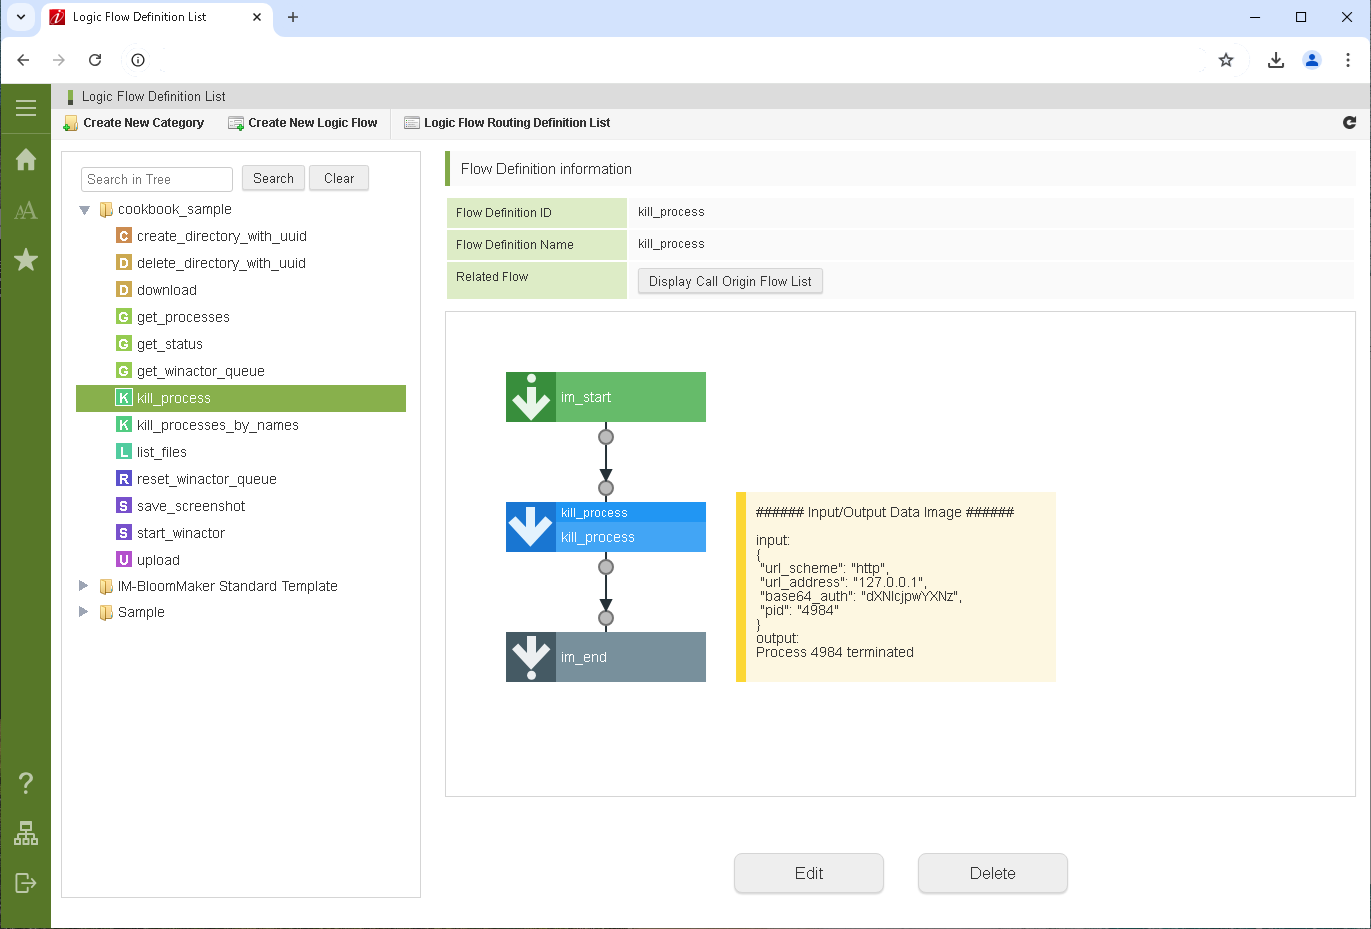The height and width of the screenshot is (929, 1371).
Task: Select the Logic Flow Definition List tab
Action: coord(157,17)
